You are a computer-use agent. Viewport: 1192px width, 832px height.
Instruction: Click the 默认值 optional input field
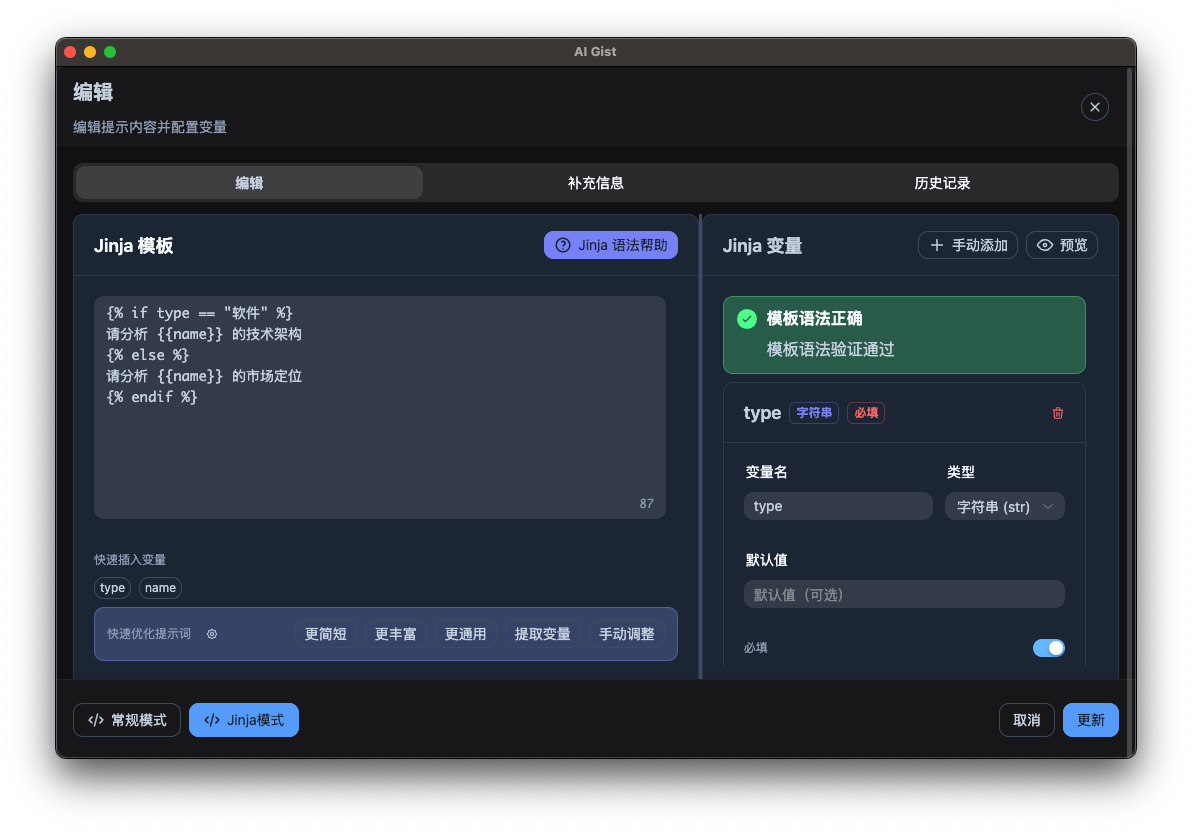904,594
